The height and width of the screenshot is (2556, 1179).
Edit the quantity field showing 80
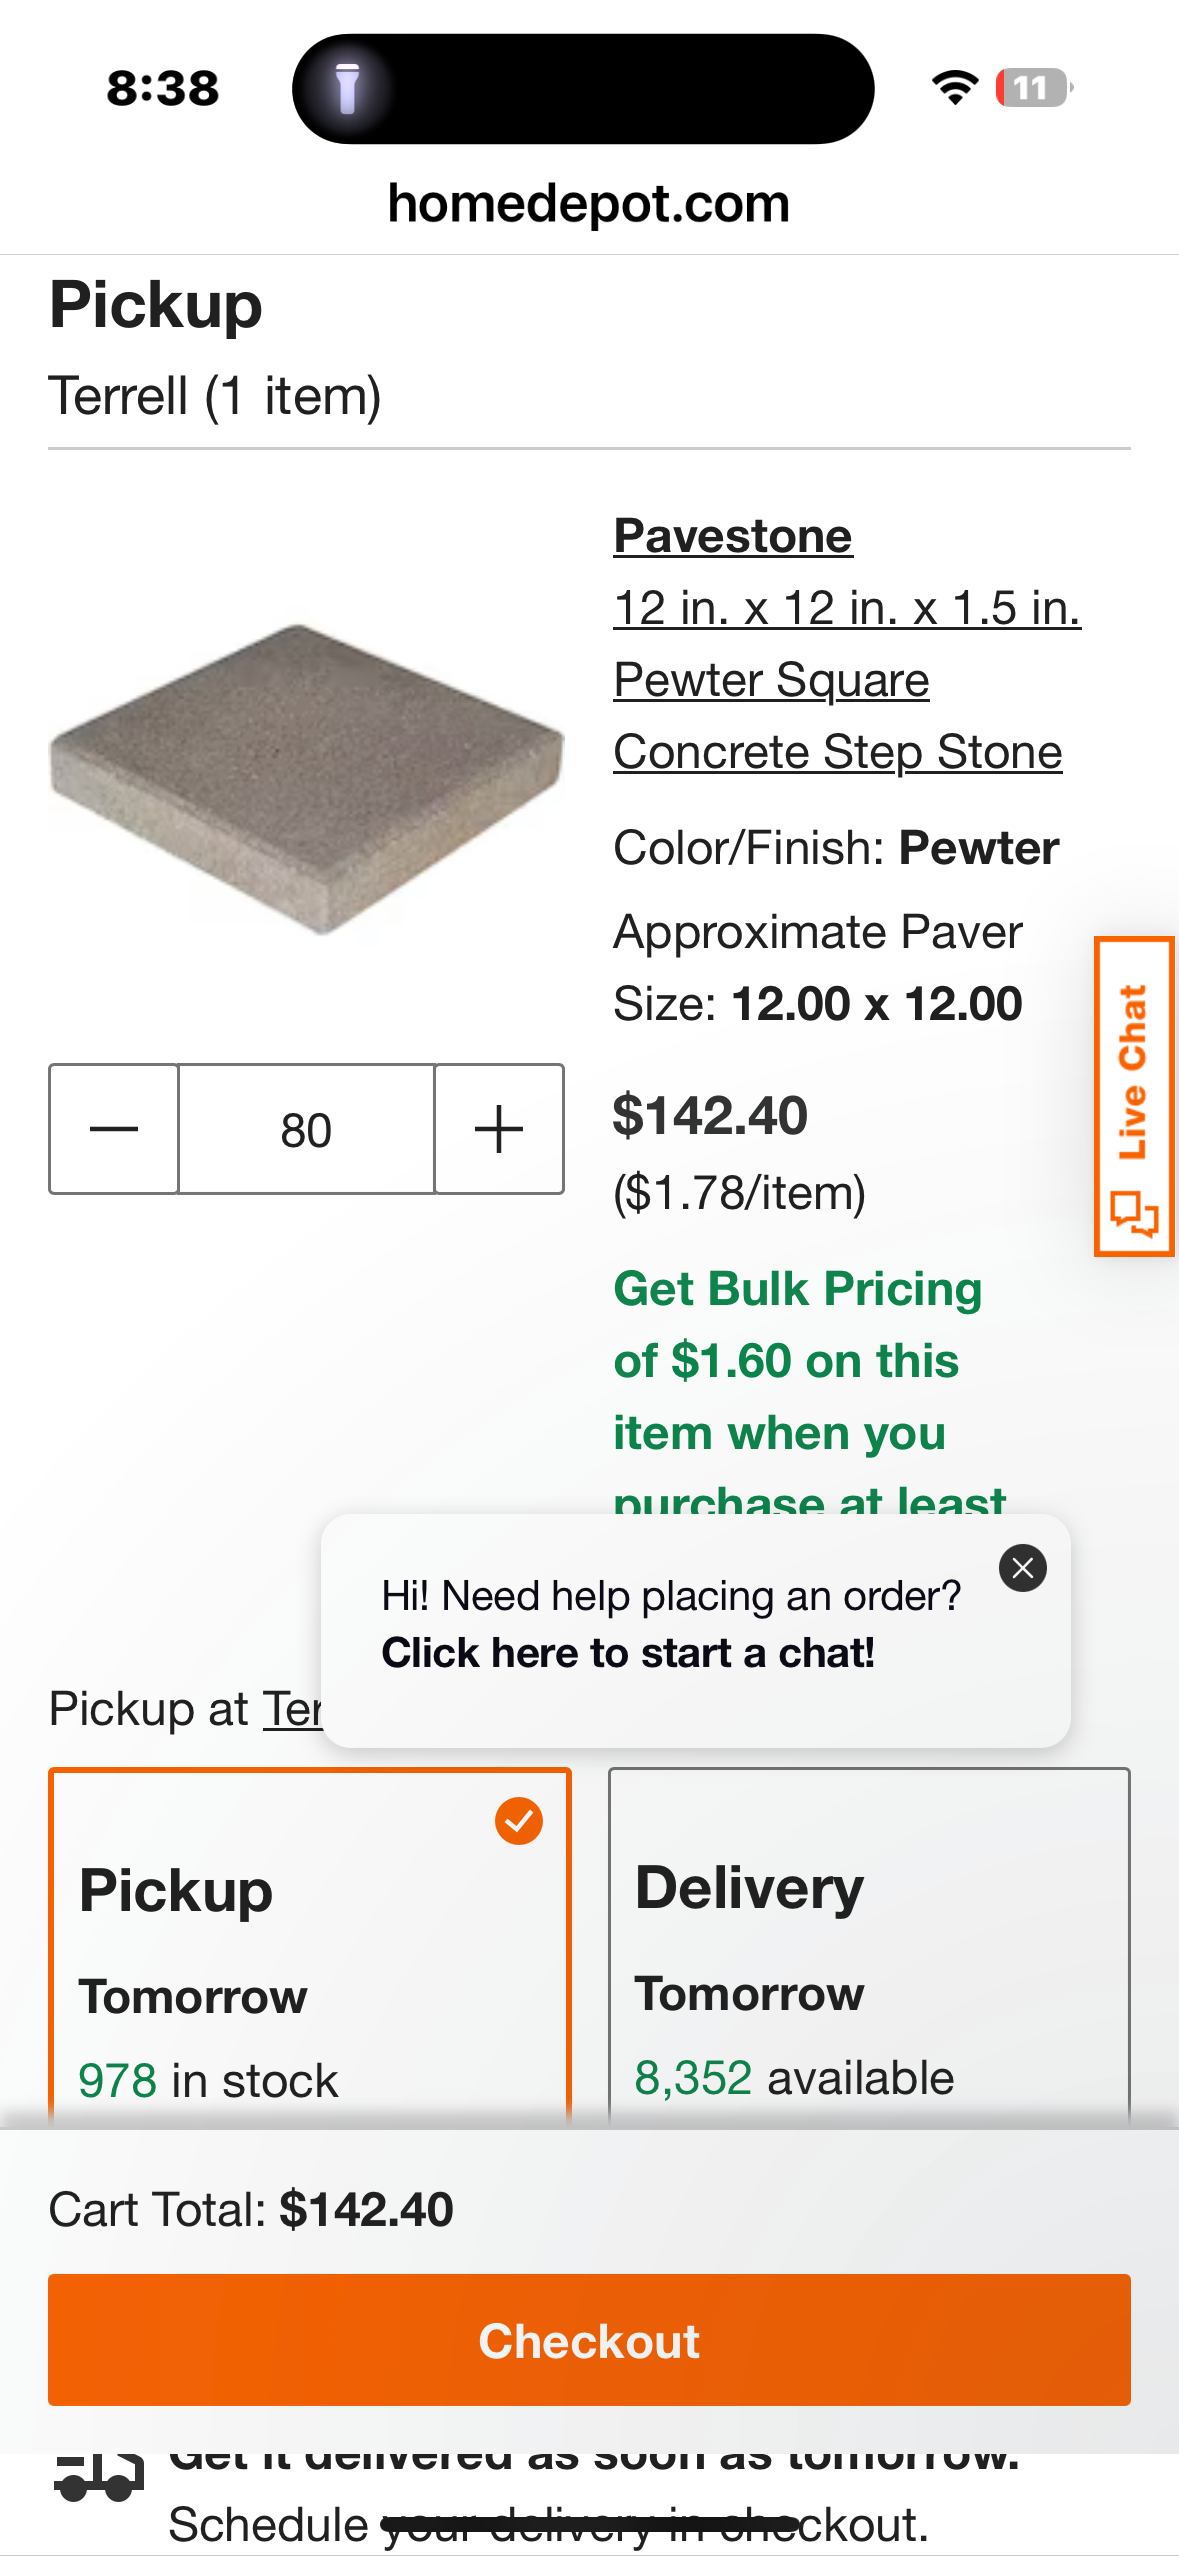[x=306, y=1129]
